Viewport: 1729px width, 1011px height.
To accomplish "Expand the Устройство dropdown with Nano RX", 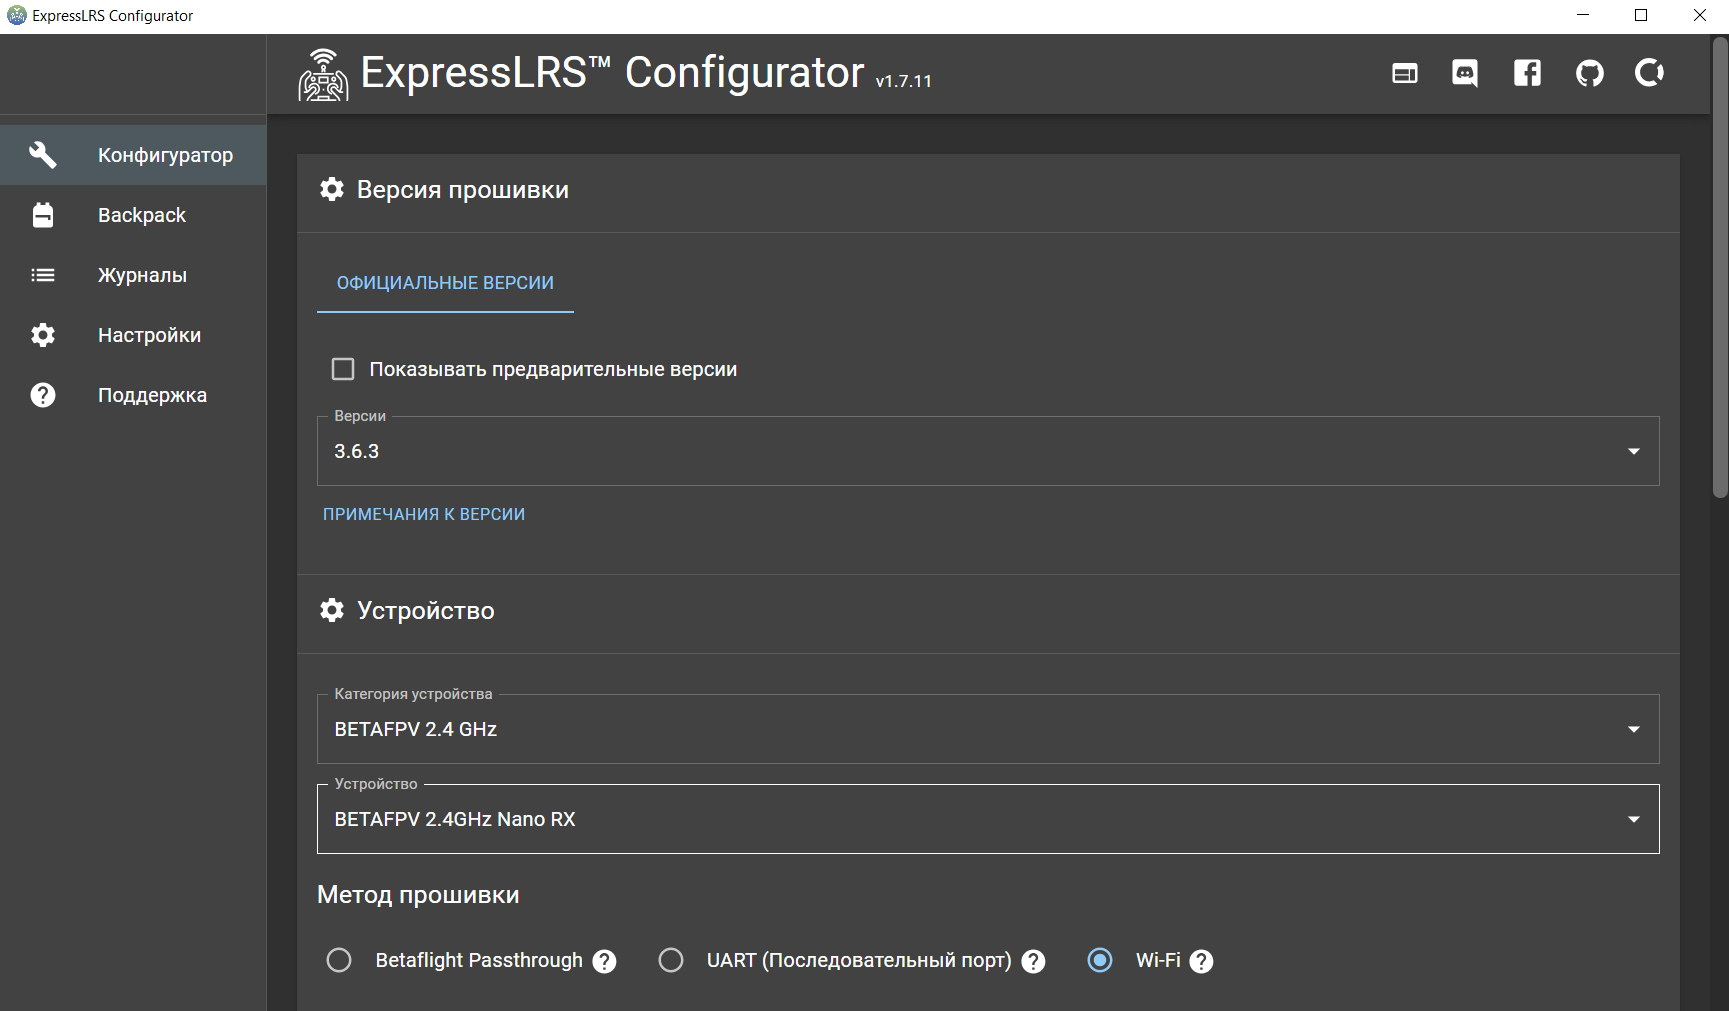I will [x=988, y=819].
